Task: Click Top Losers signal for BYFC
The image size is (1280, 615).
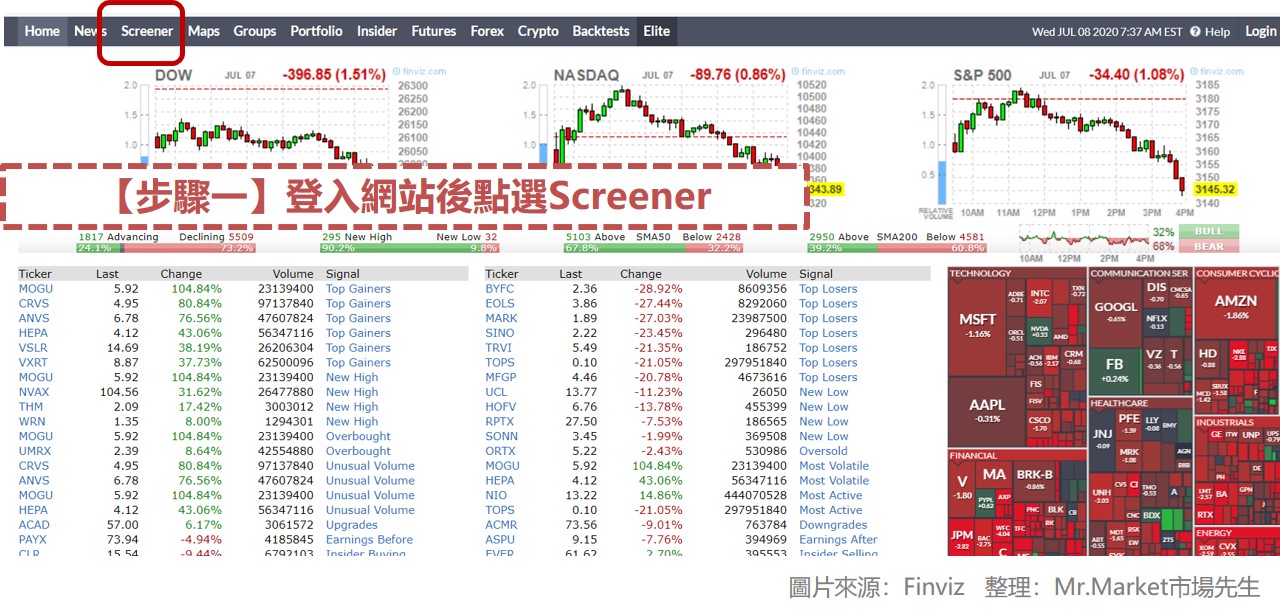Action: pos(828,289)
